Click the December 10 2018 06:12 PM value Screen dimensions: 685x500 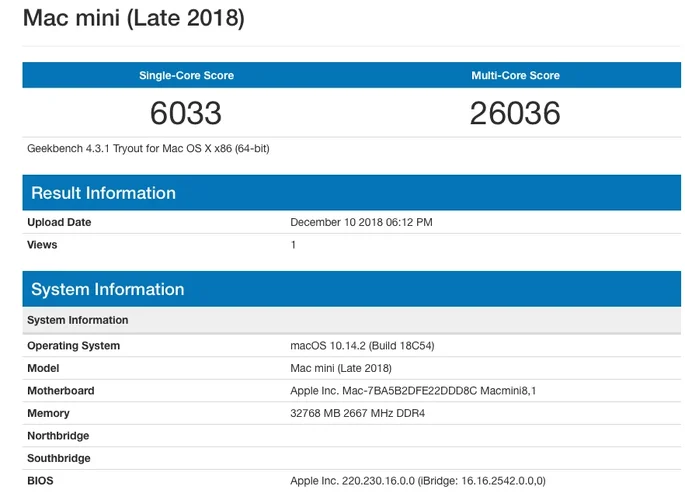[x=361, y=222]
